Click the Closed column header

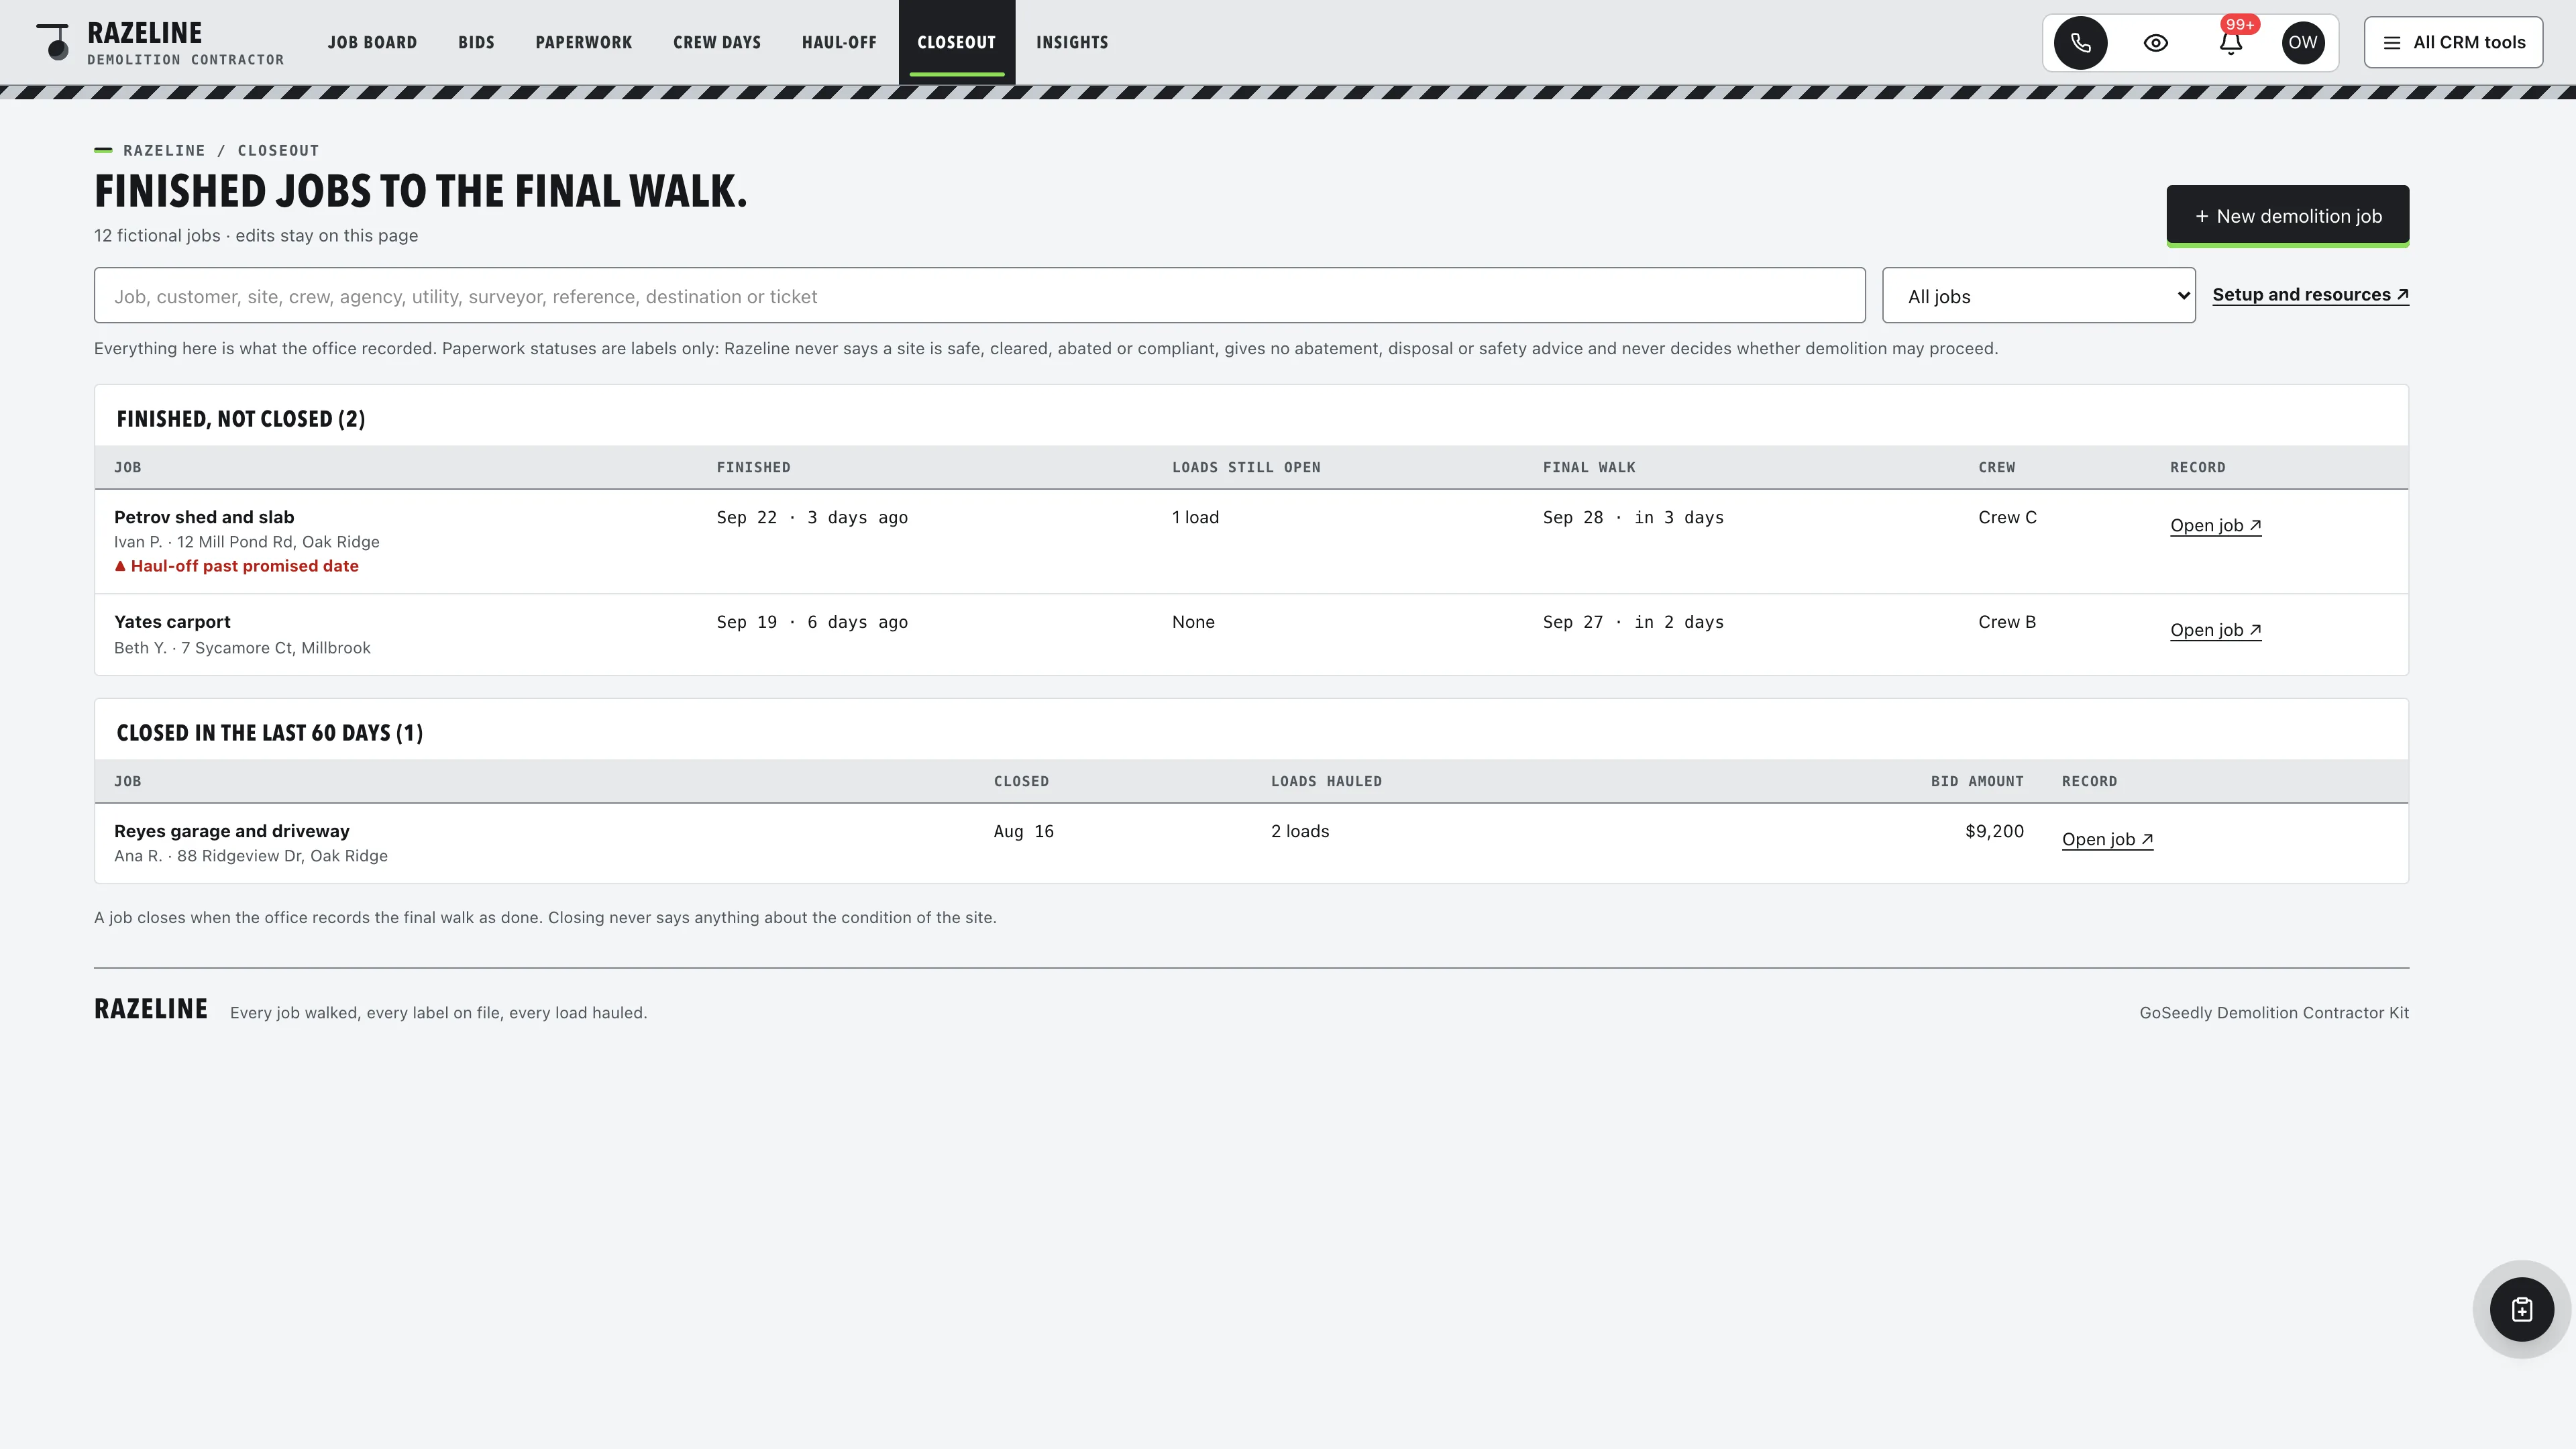[1021, 781]
